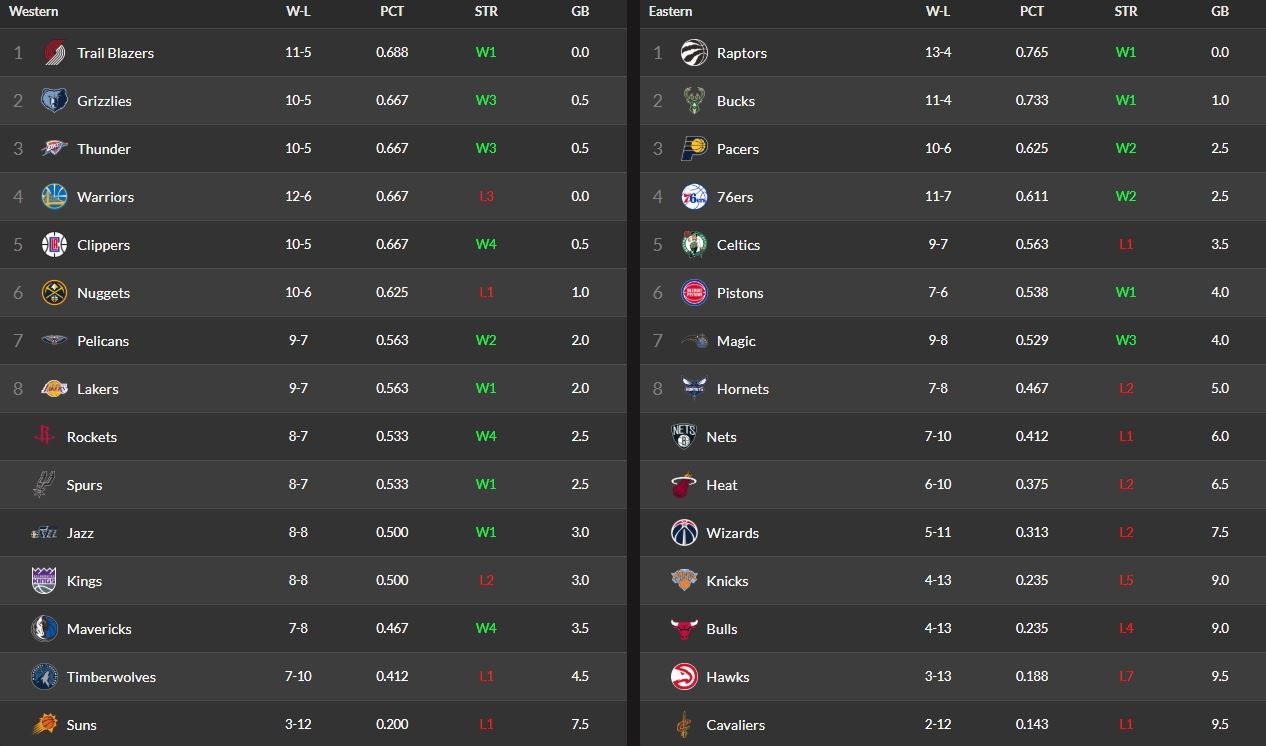The image size is (1266, 746).
Task: Open the Thunder team page
Action: pyautogui.click(x=104, y=149)
